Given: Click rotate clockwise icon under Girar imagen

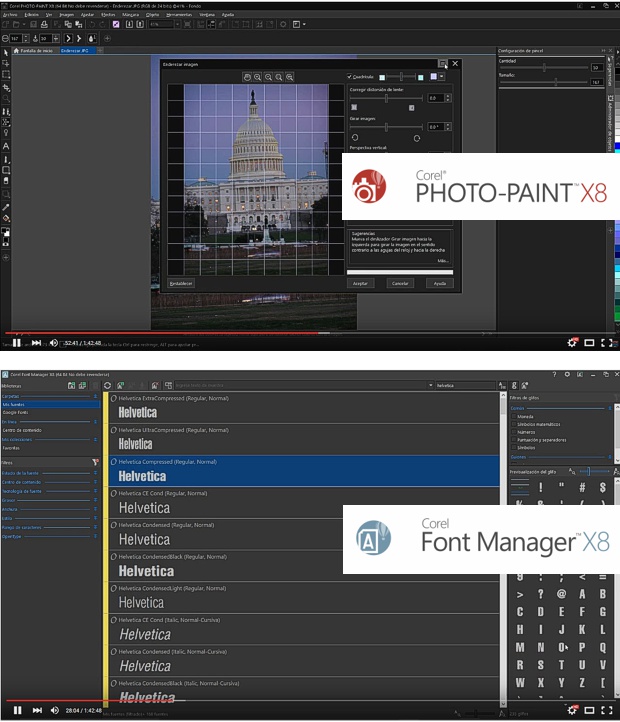Looking at the screenshot, I should pos(416,138).
